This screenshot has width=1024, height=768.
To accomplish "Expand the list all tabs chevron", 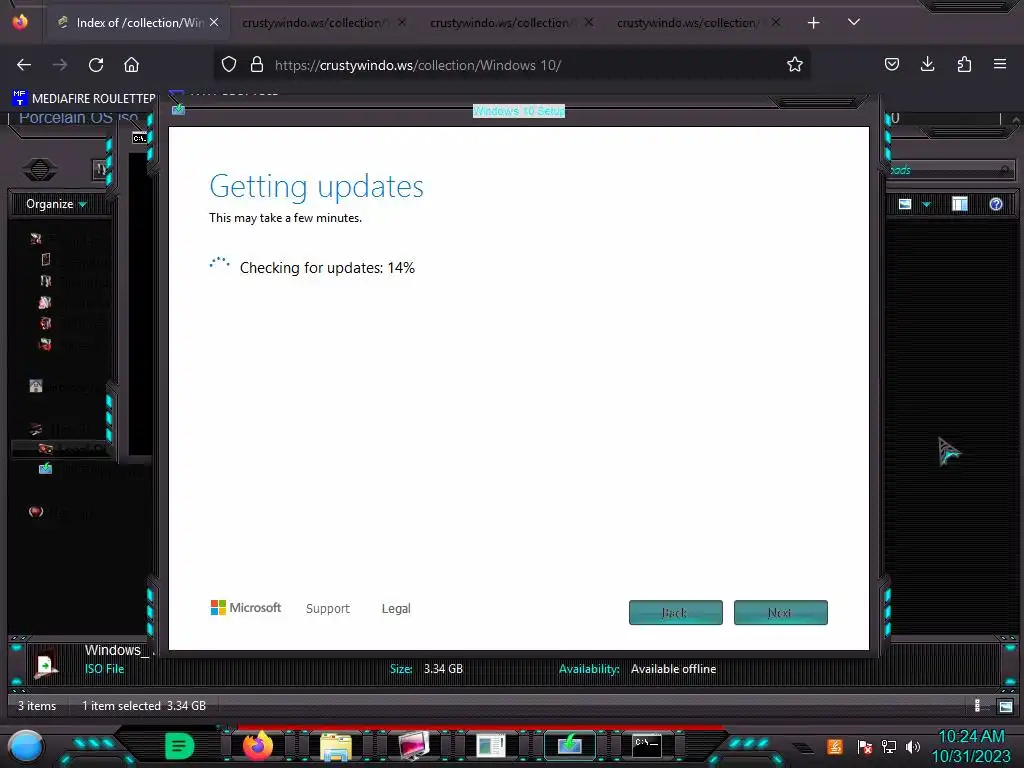I will pyautogui.click(x=854, y=22).
